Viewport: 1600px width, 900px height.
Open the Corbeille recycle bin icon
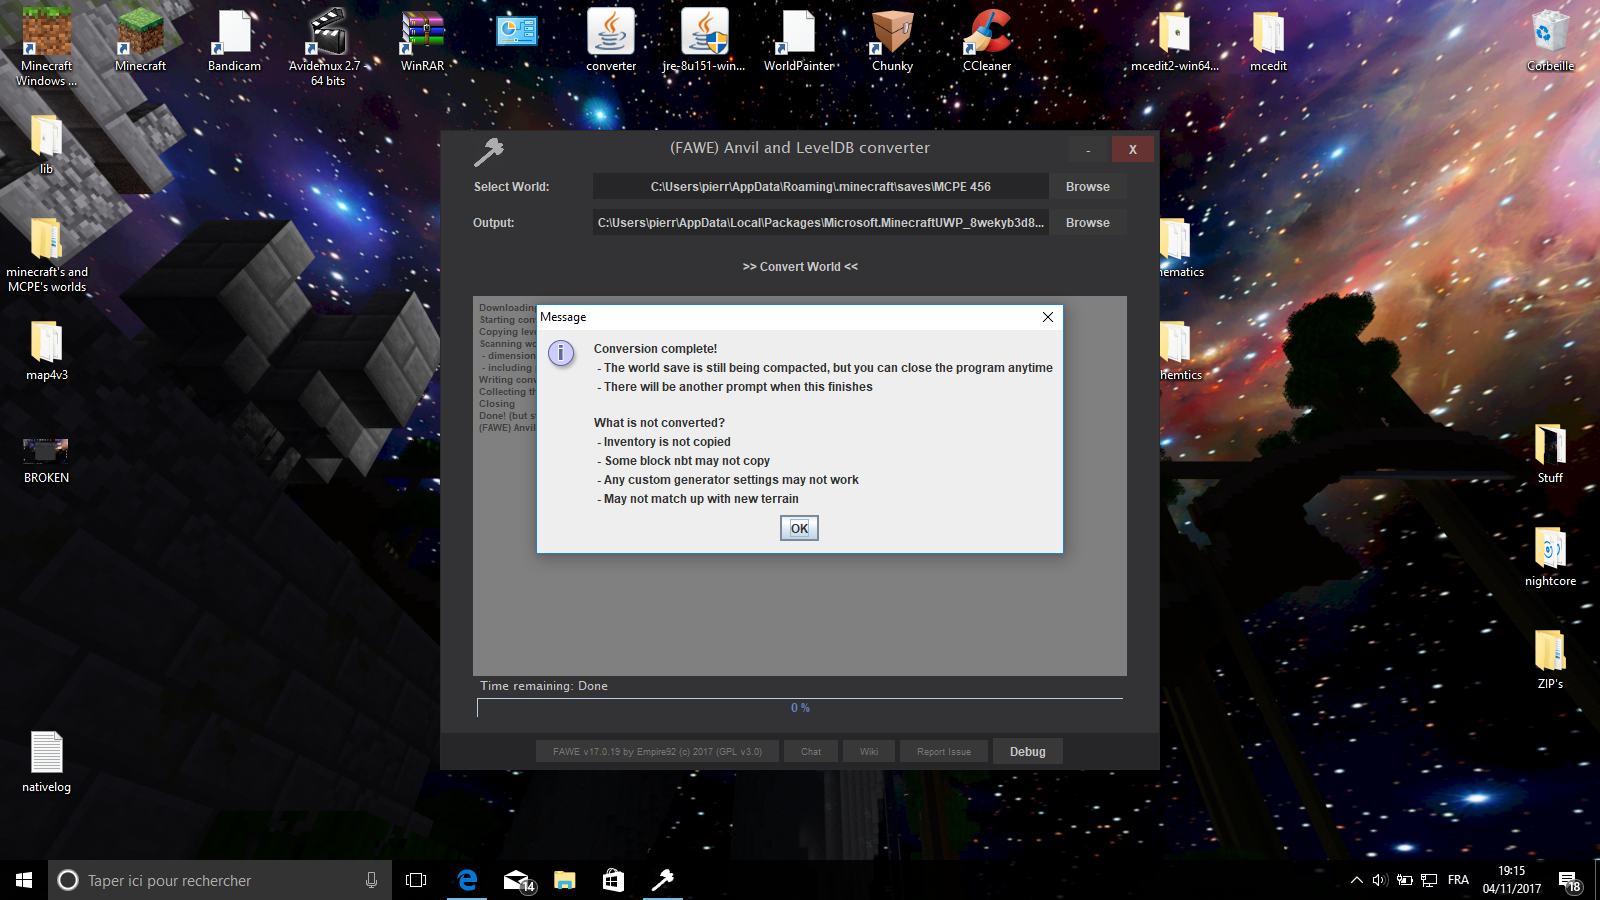(1550, 41)
